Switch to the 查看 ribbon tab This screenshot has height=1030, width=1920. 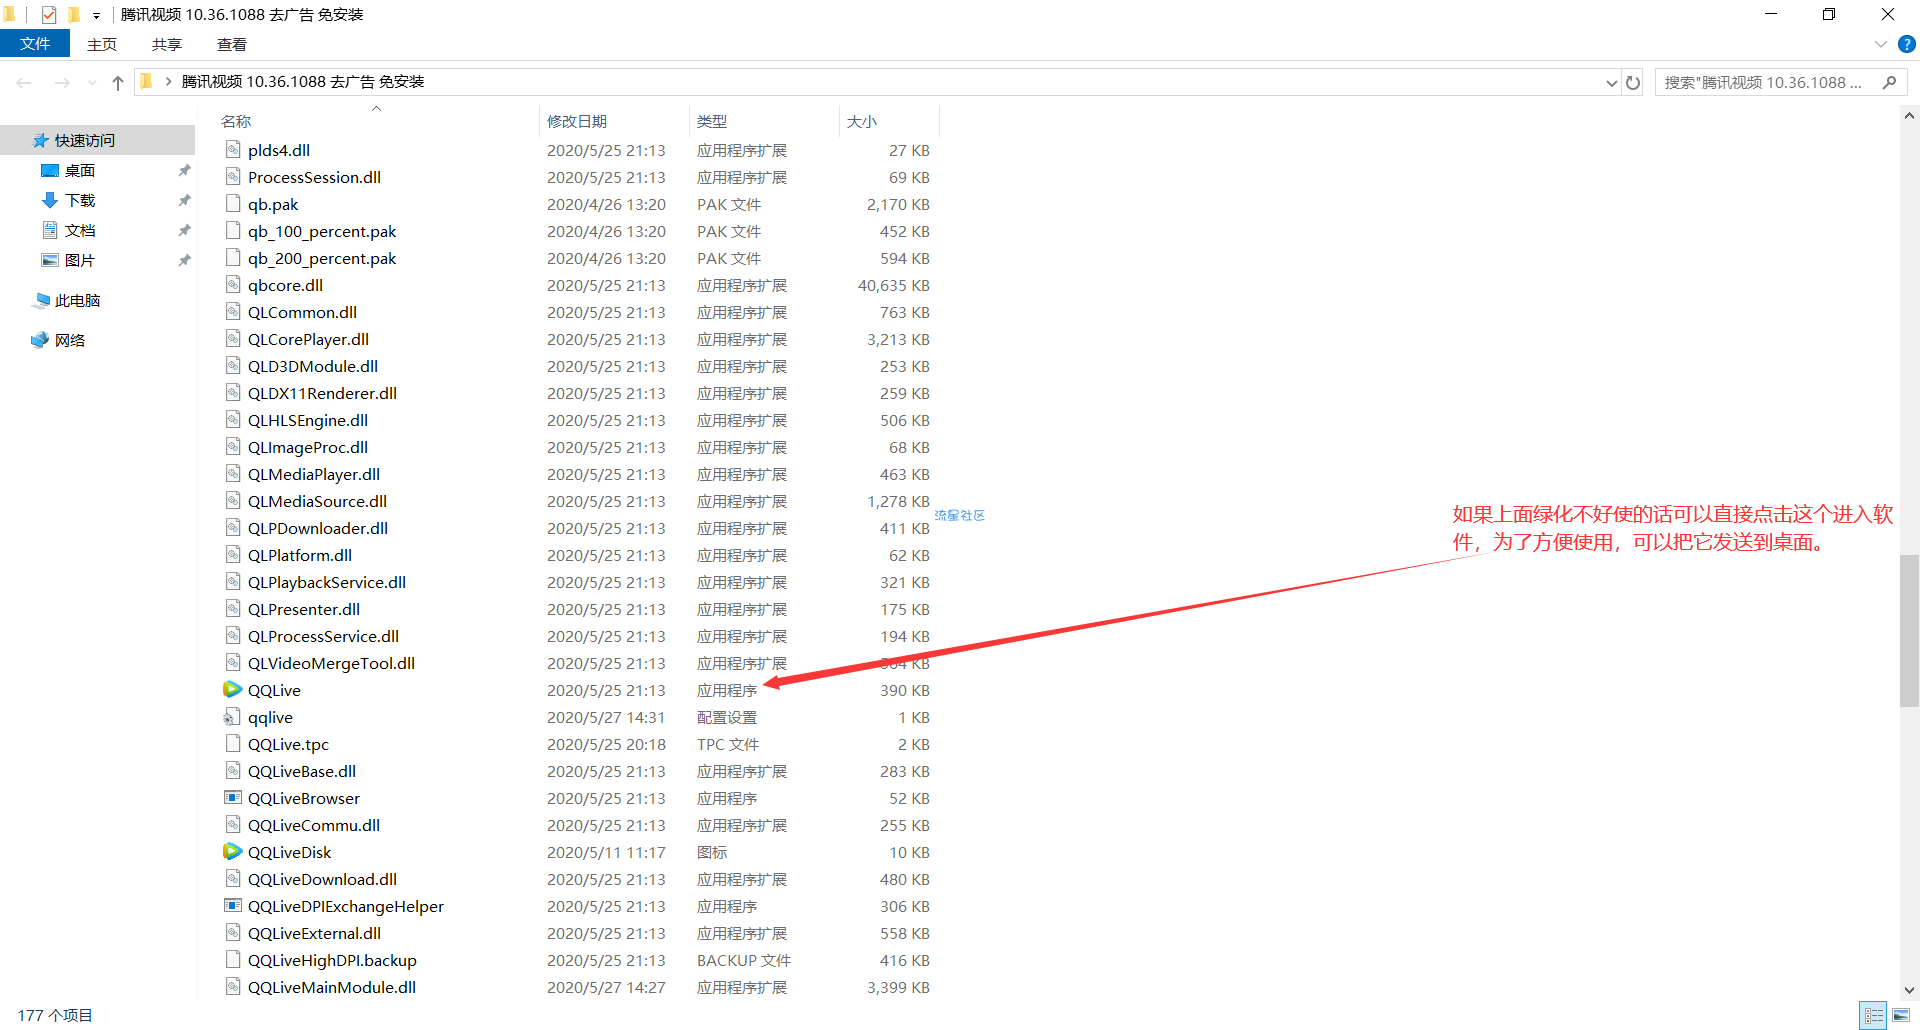[x=232, y=44]
